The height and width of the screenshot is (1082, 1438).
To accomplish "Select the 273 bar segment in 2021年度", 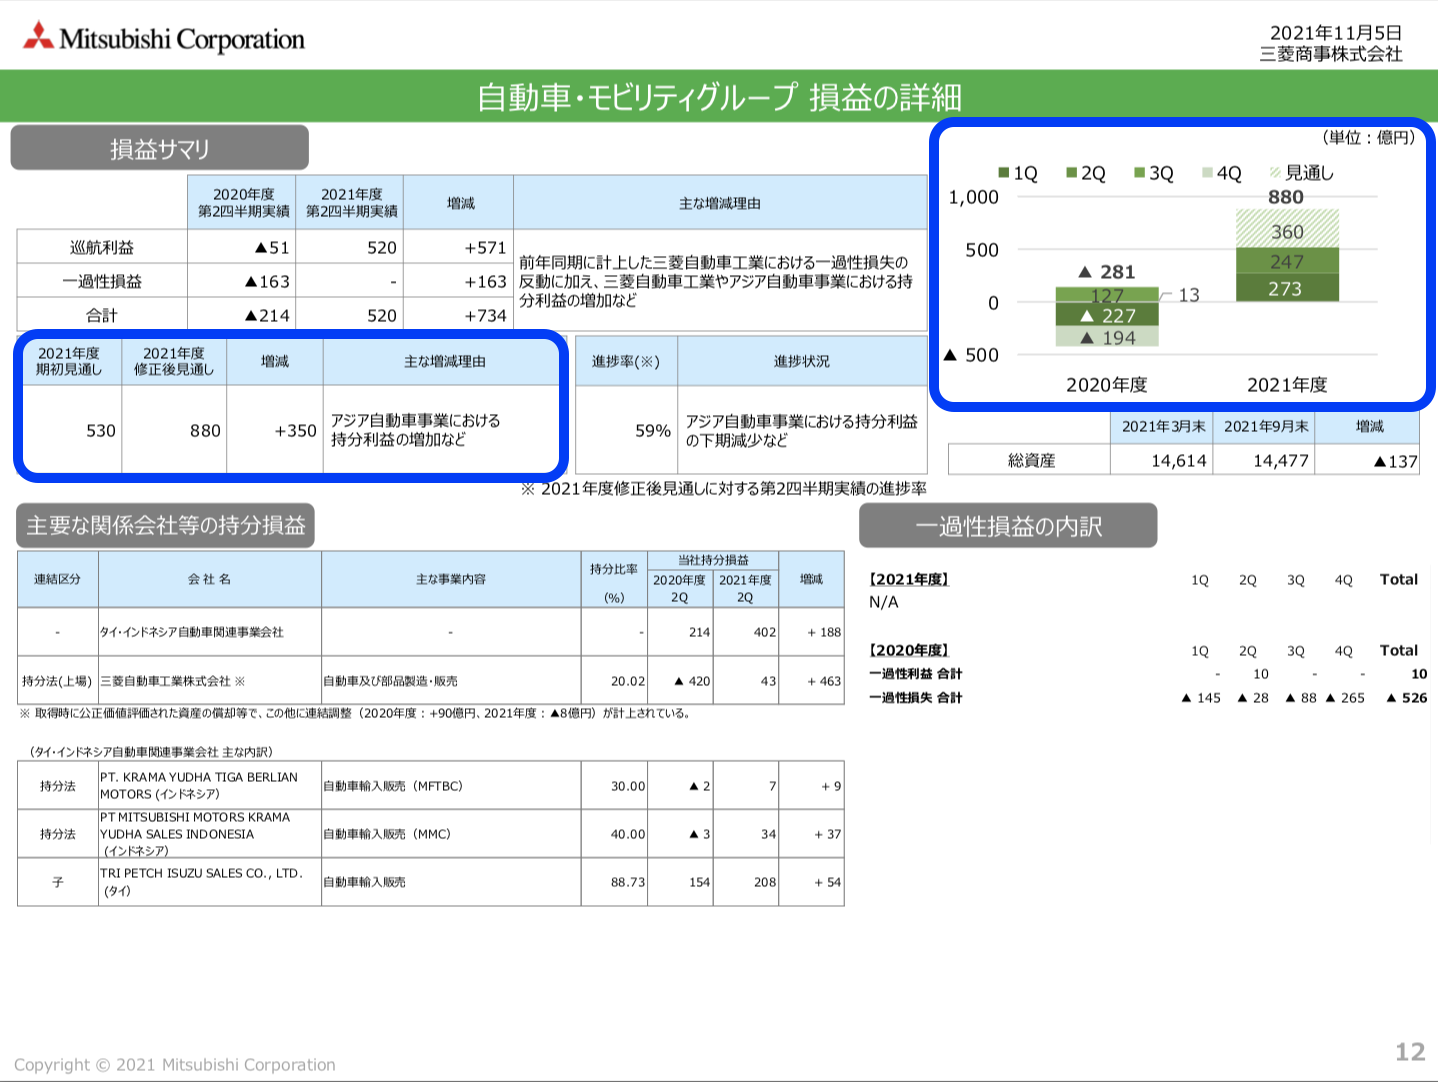I will (x=1287, y=288).
